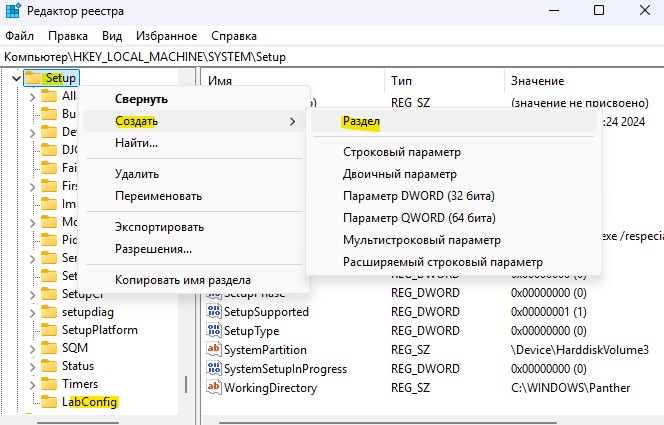Click the LabConfig folder icon
The width and height of the screenshot is (664, 425).
49,402
